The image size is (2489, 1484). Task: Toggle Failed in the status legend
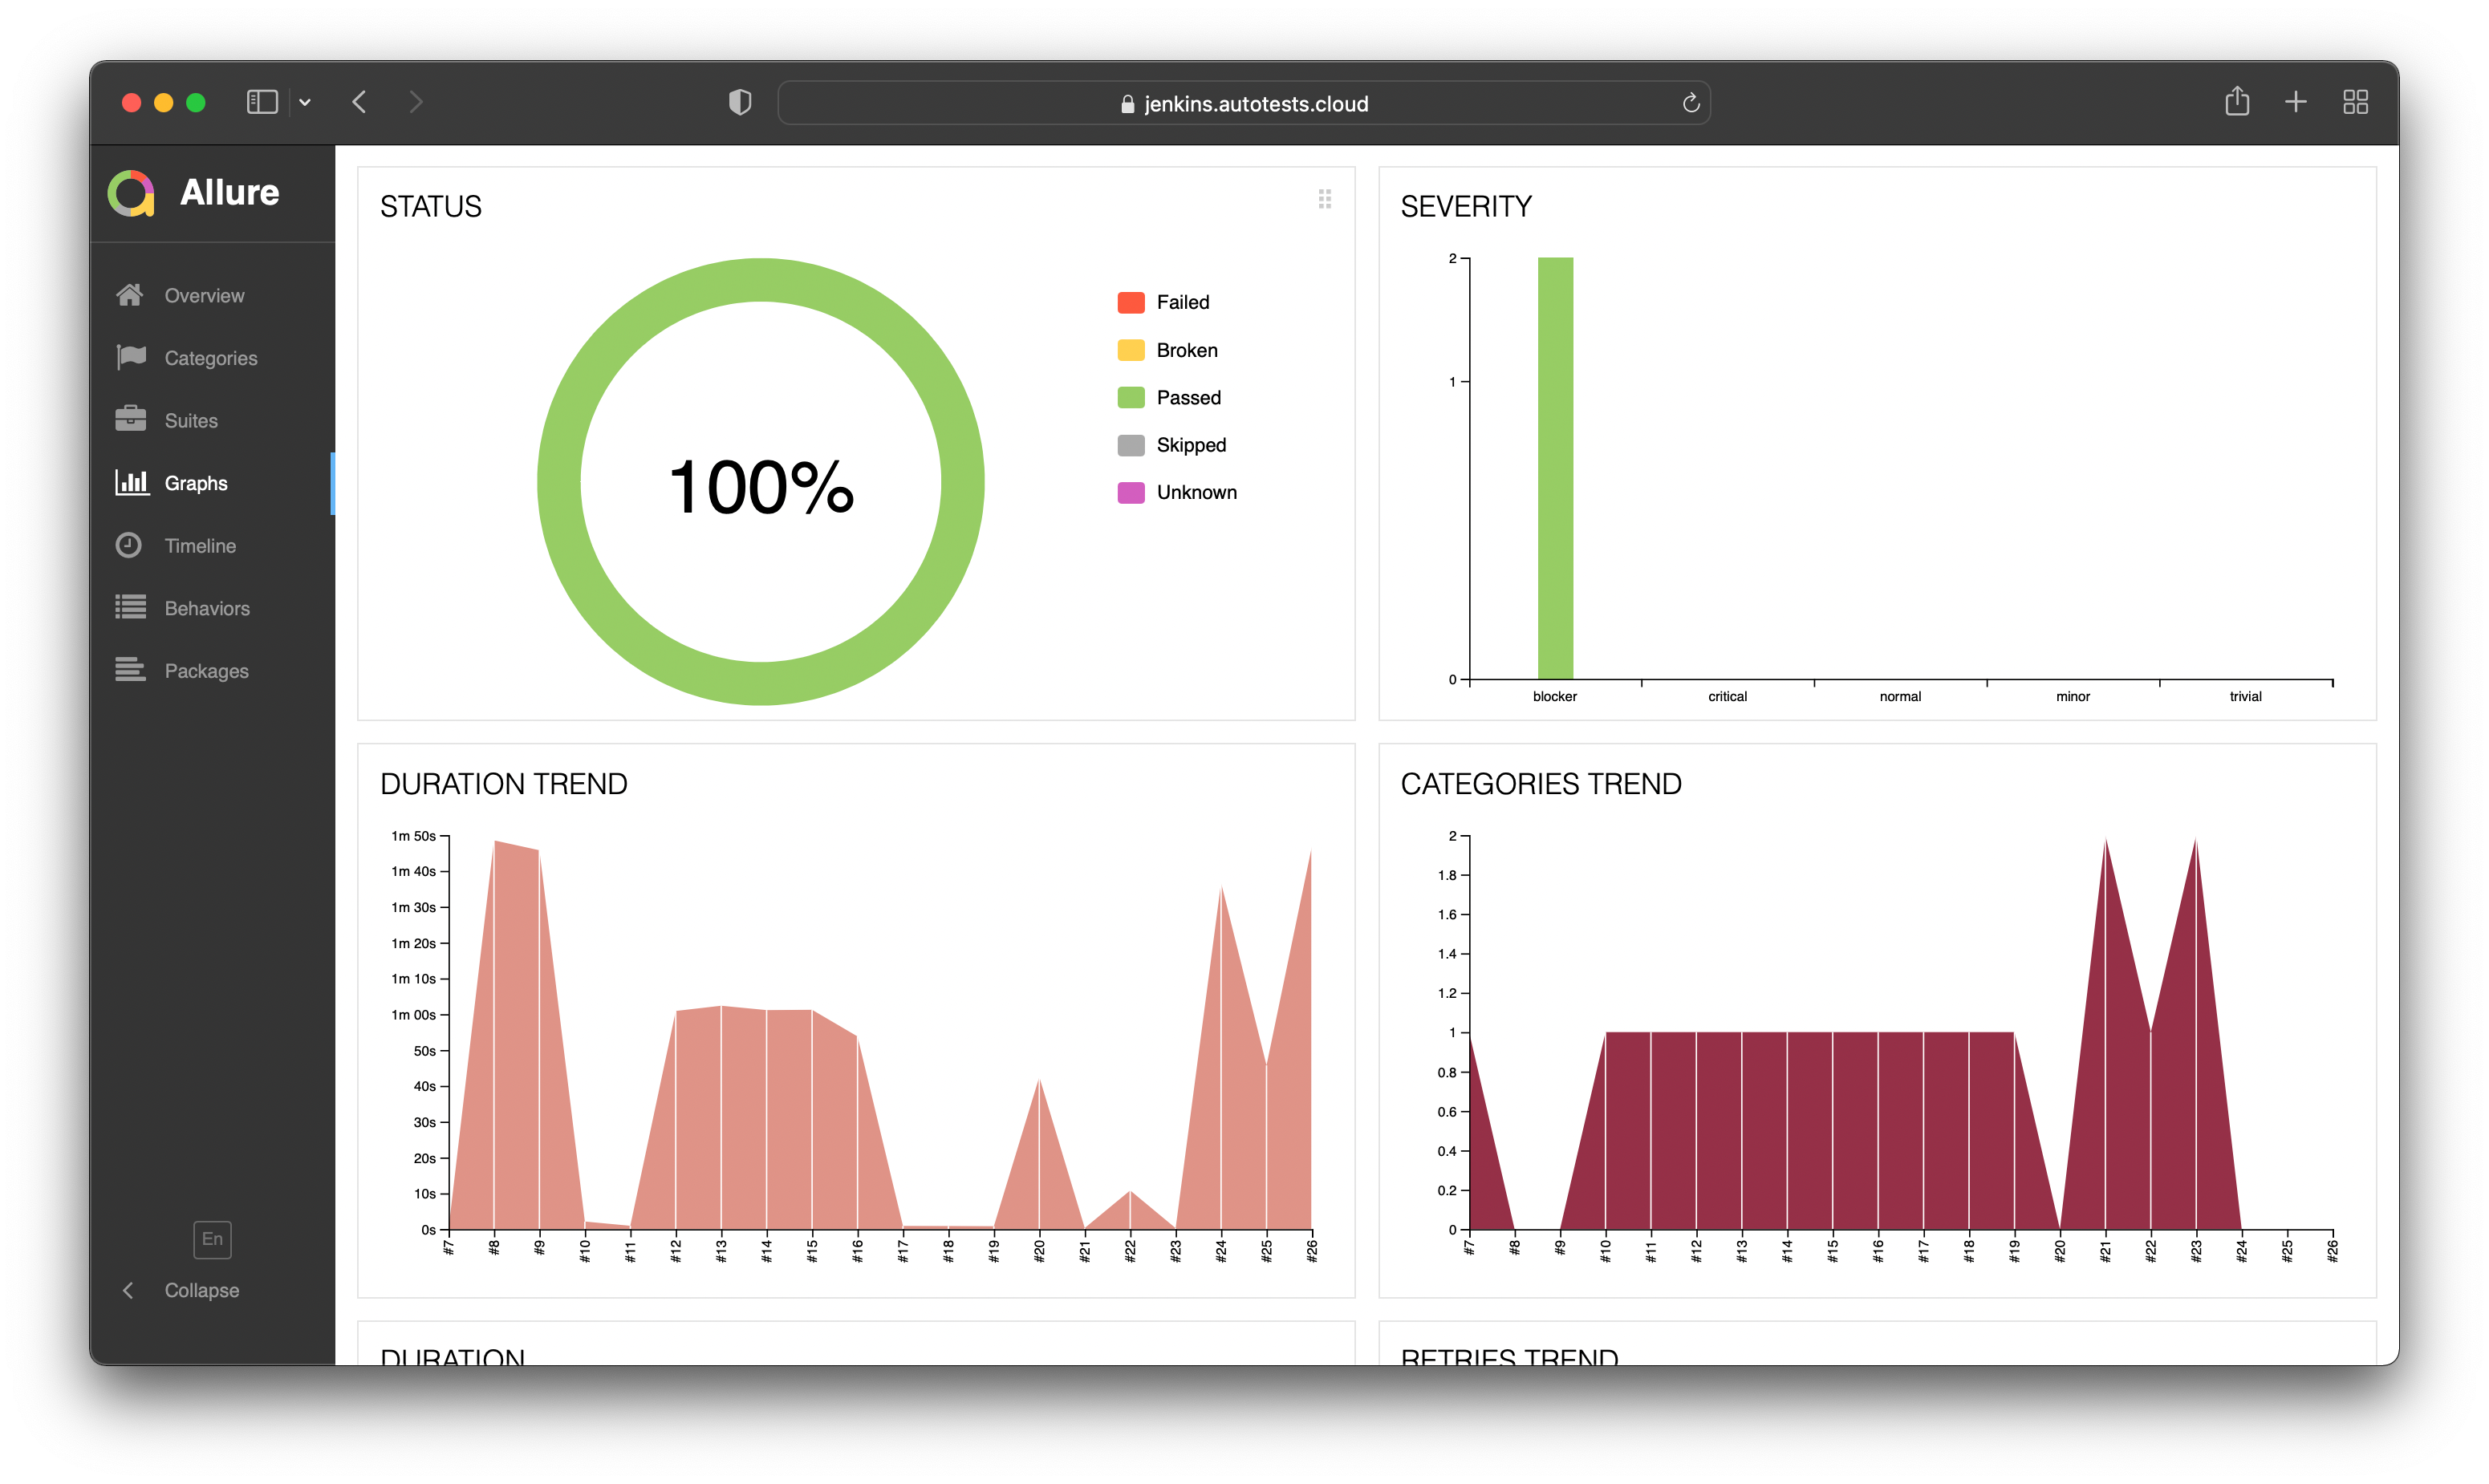click(x=1182, y=302)
